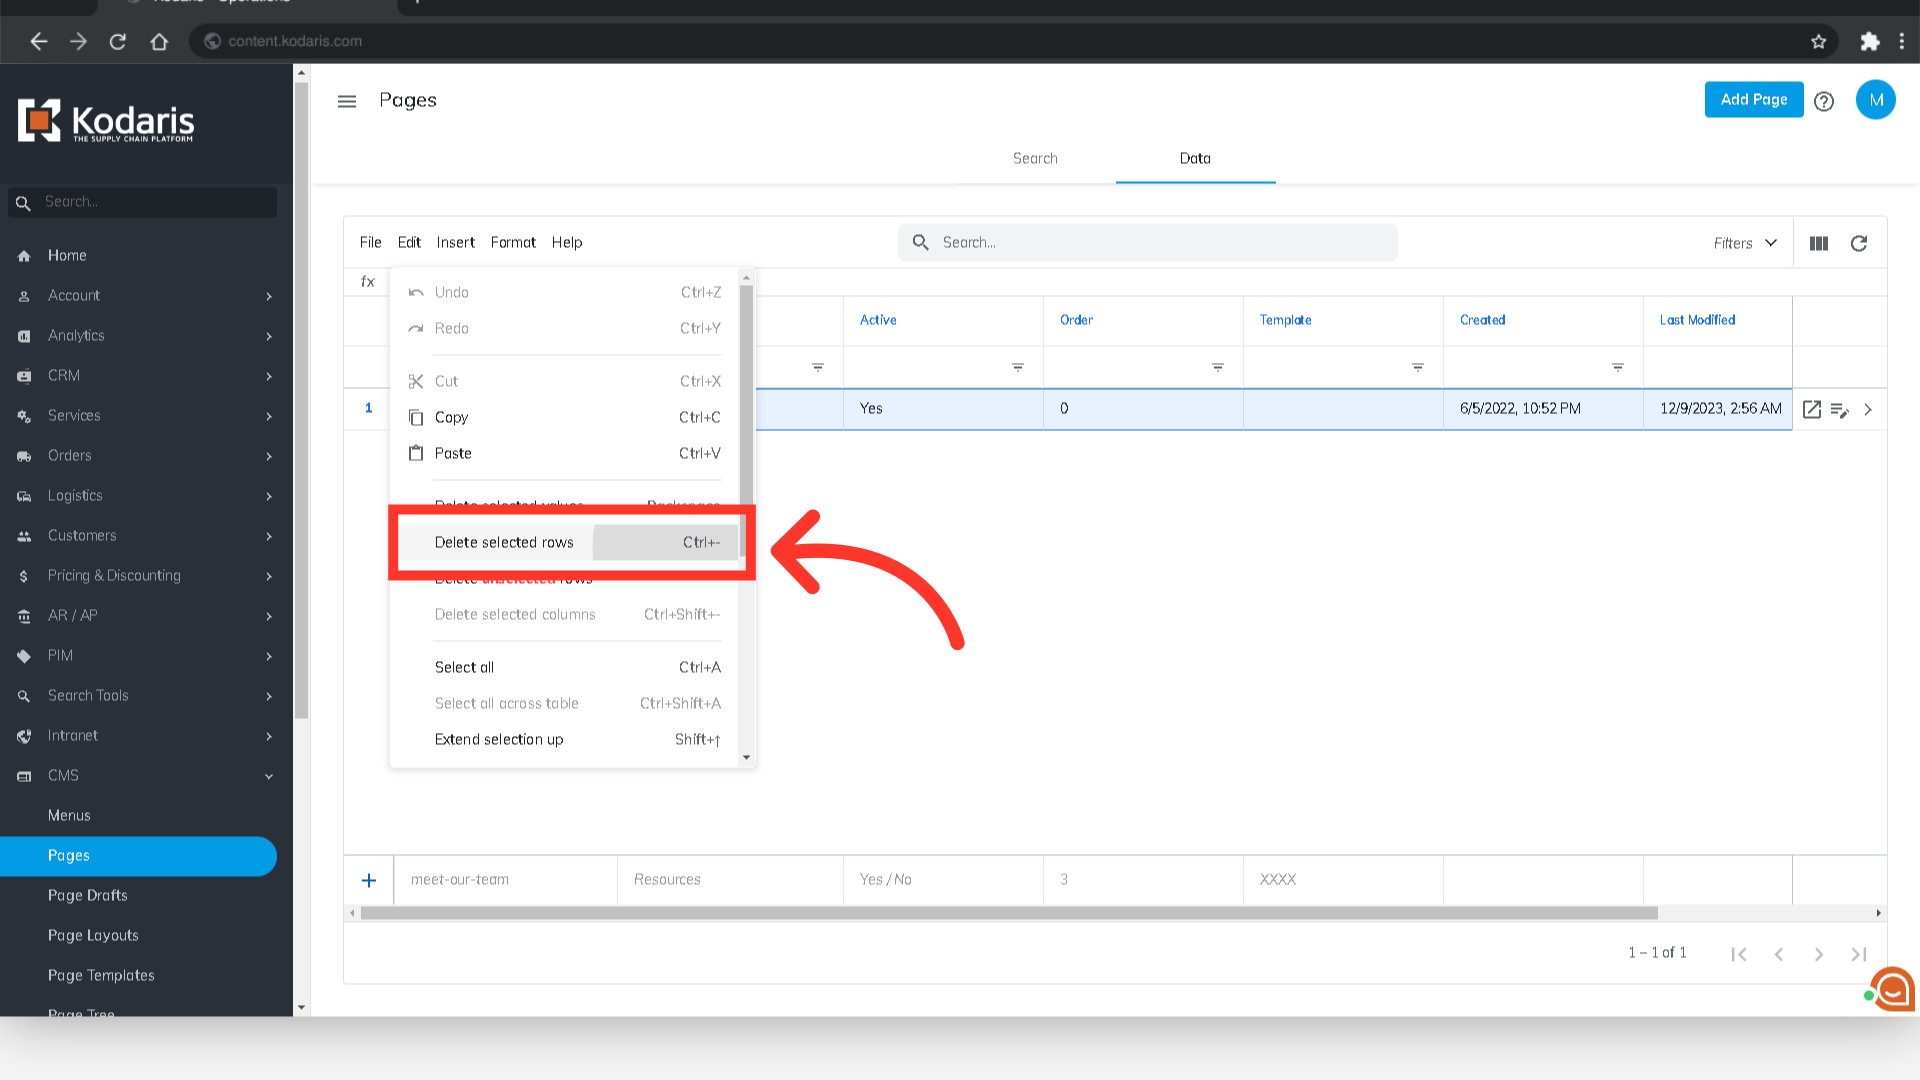Viewport: 1920px width, 1080px height.
Task: Click the table refresh icon
Action: [1858, 243]
